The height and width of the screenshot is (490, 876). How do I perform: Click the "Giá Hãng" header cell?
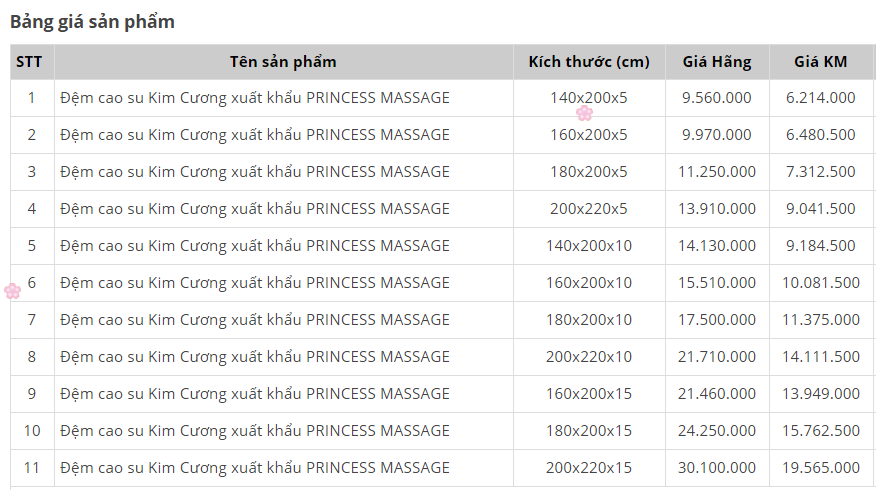click(717, 62)
